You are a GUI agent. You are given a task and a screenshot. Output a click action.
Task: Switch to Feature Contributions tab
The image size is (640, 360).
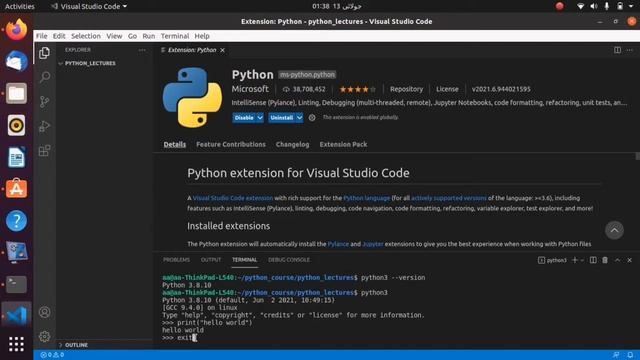(231, 144)
